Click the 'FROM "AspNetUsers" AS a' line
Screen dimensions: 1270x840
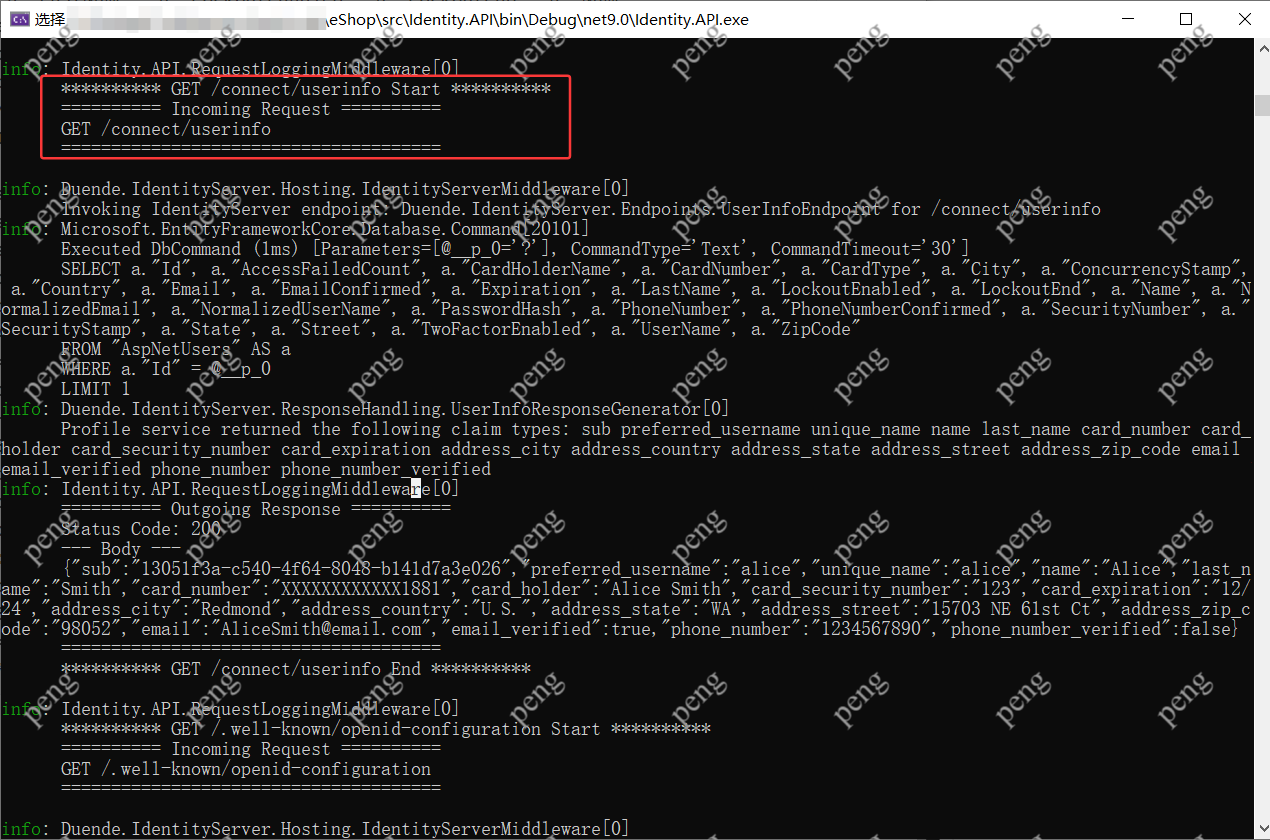tap(176, 349)
